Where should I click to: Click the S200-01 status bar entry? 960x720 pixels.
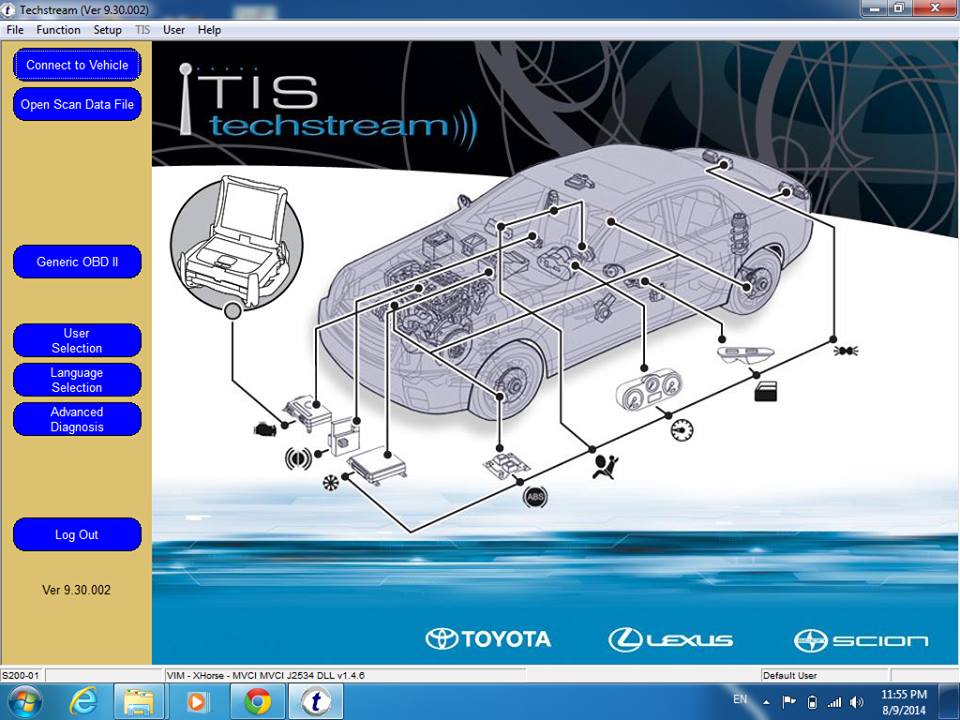tap(21, 675)
